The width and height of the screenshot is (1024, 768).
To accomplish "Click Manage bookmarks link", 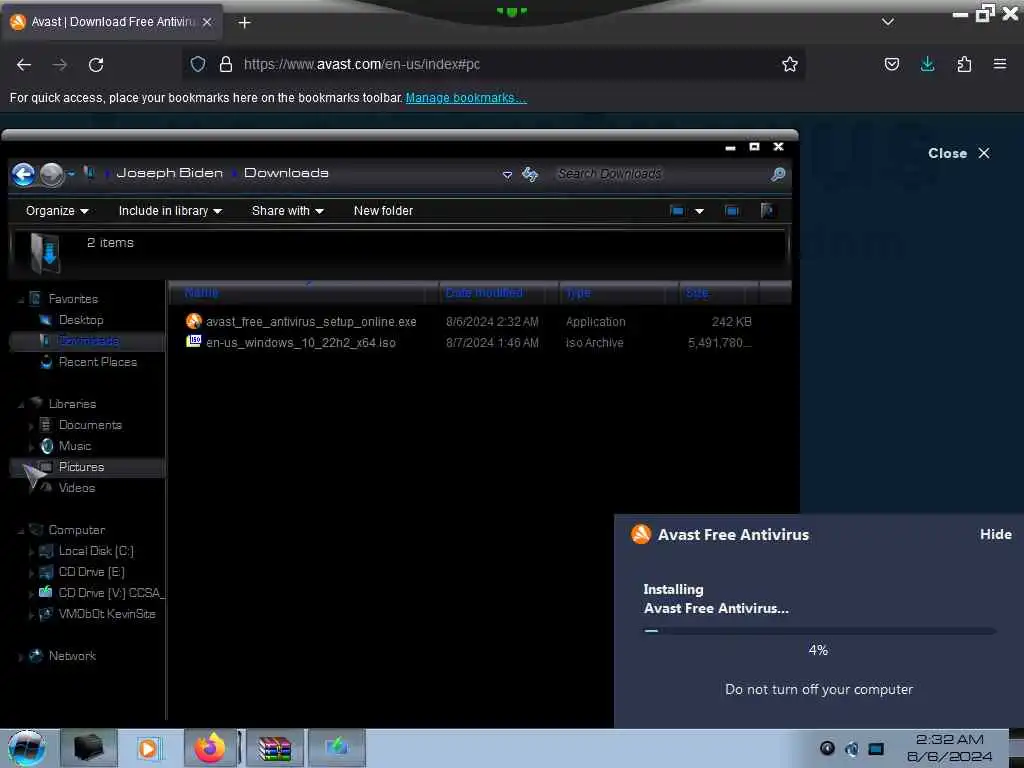I will point(466,98).
